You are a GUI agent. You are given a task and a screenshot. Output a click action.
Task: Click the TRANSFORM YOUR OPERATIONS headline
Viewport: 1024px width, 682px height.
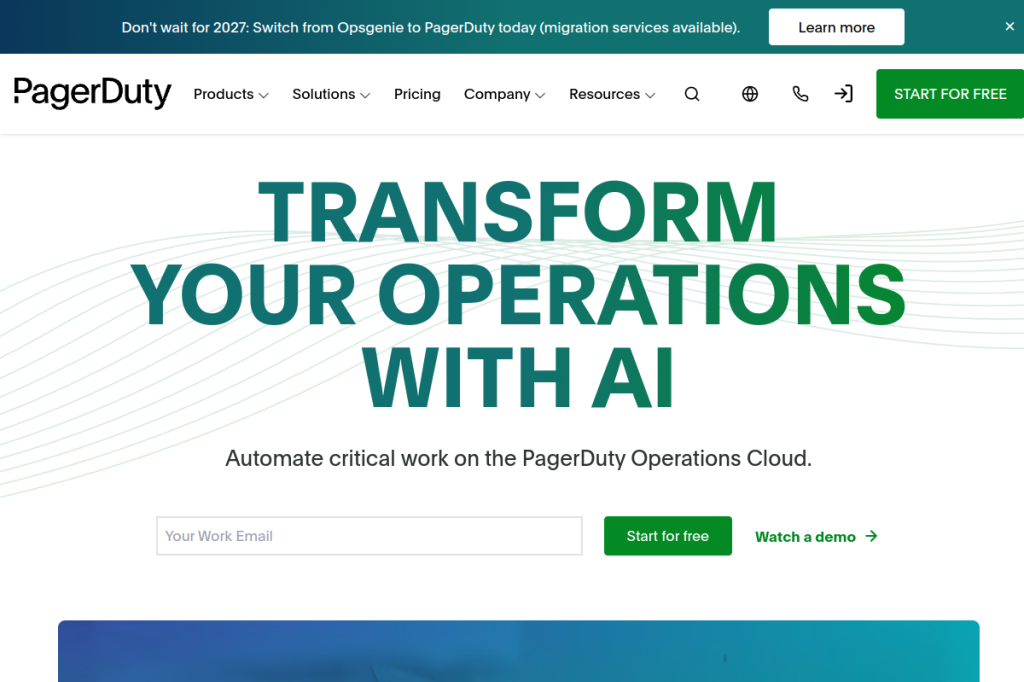coord(518,294)
